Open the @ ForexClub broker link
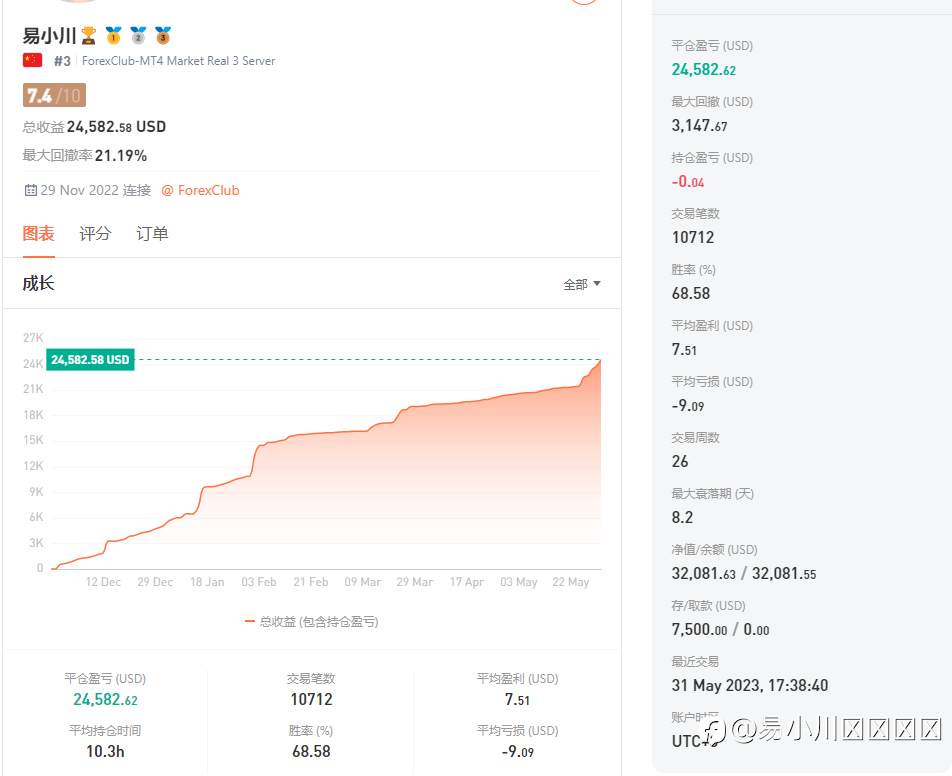 coord(200,190)
